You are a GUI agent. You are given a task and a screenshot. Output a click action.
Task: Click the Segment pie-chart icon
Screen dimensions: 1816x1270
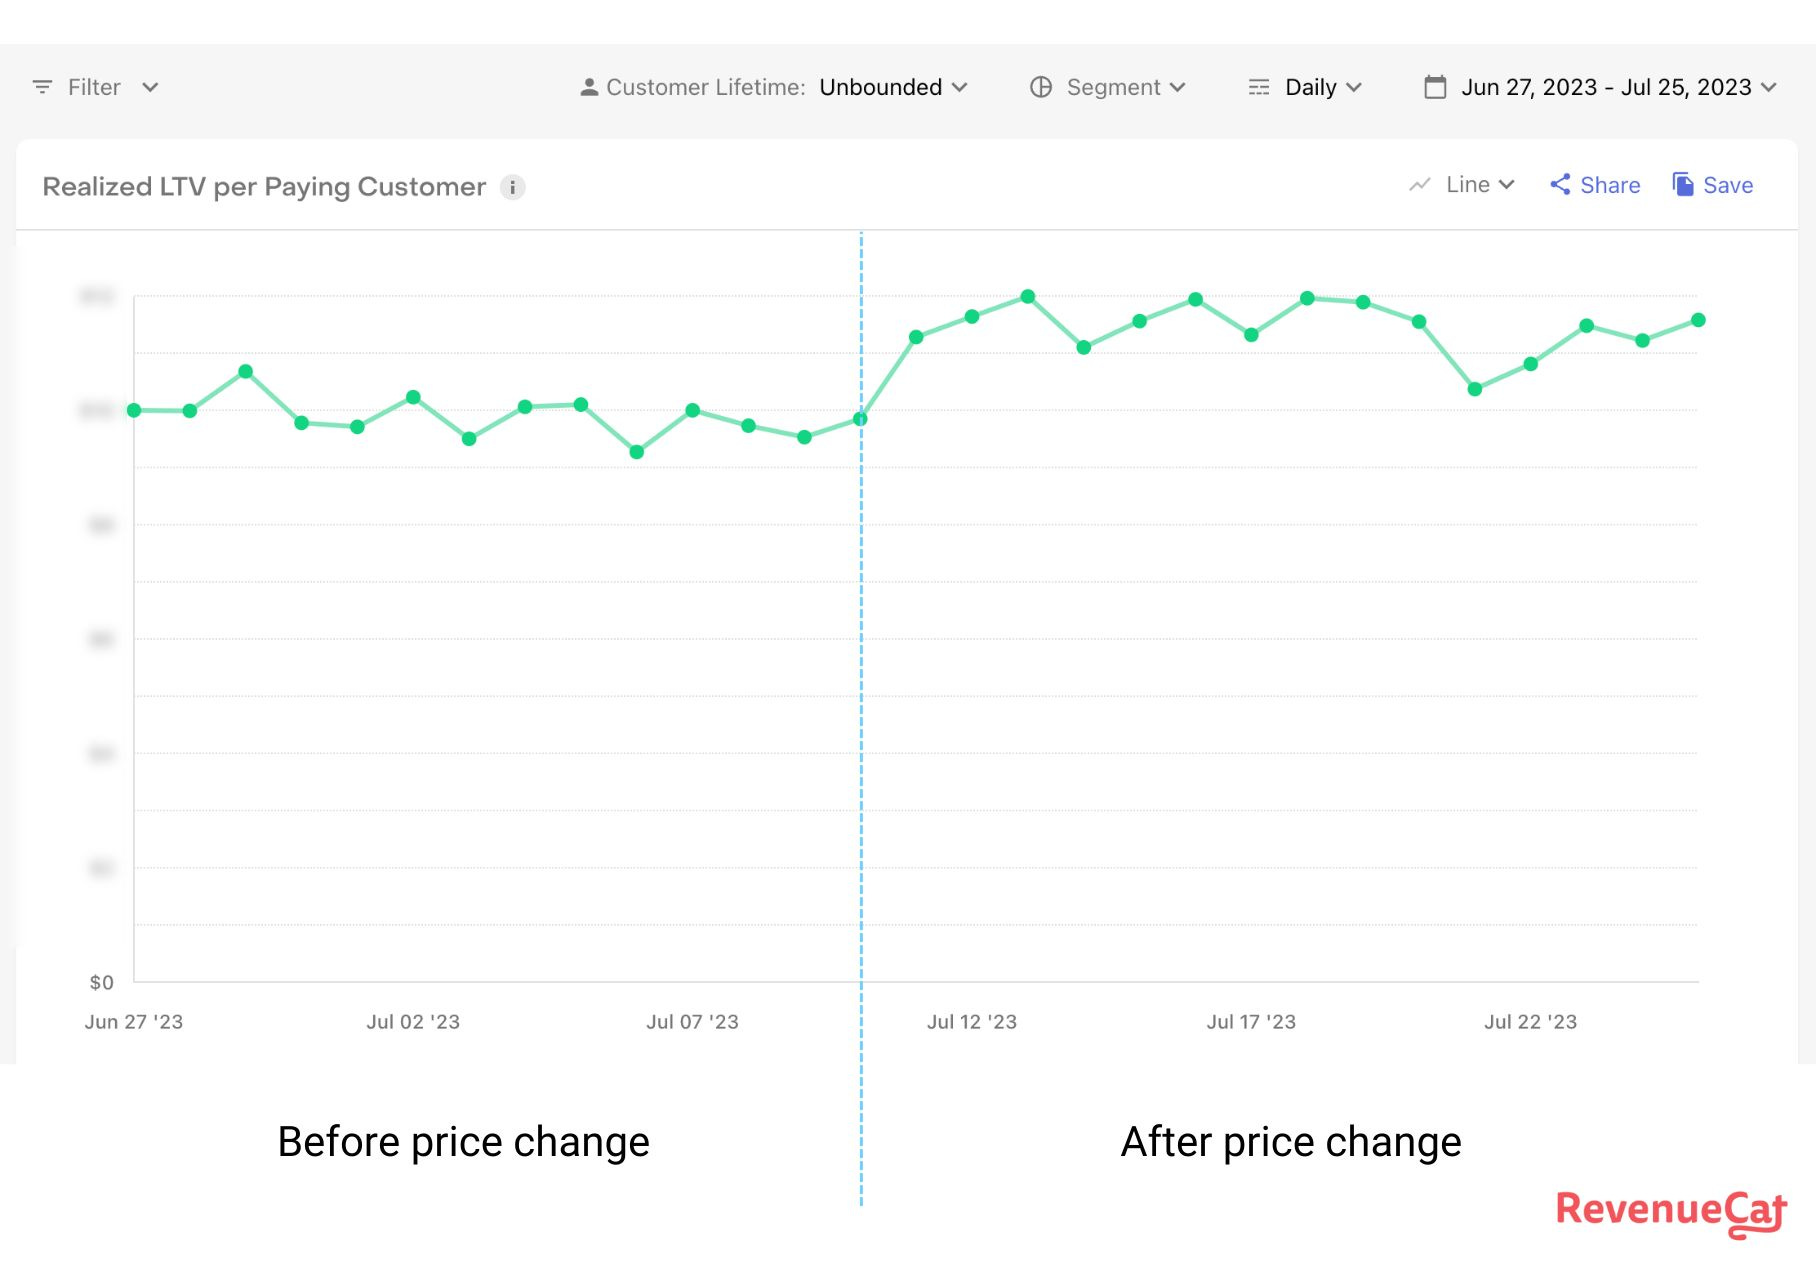1041,87
